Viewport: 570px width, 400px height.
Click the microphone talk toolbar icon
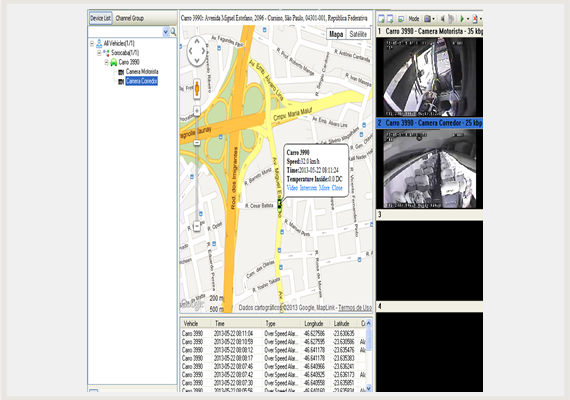click(x=451, y=19)
